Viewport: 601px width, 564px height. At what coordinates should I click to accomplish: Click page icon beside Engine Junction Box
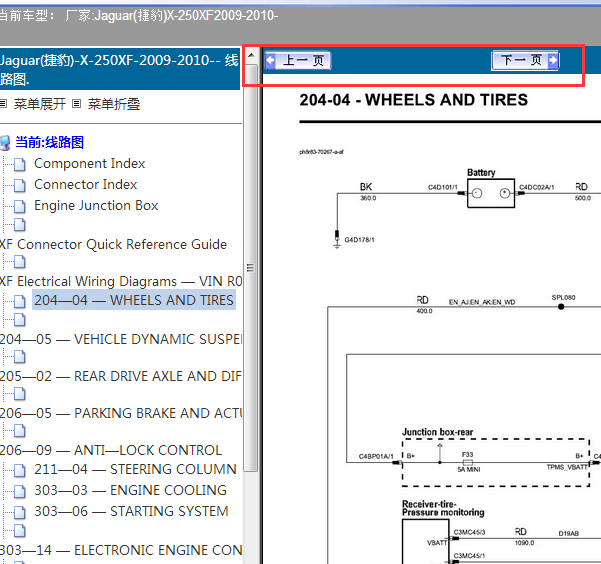pos(20,207)
